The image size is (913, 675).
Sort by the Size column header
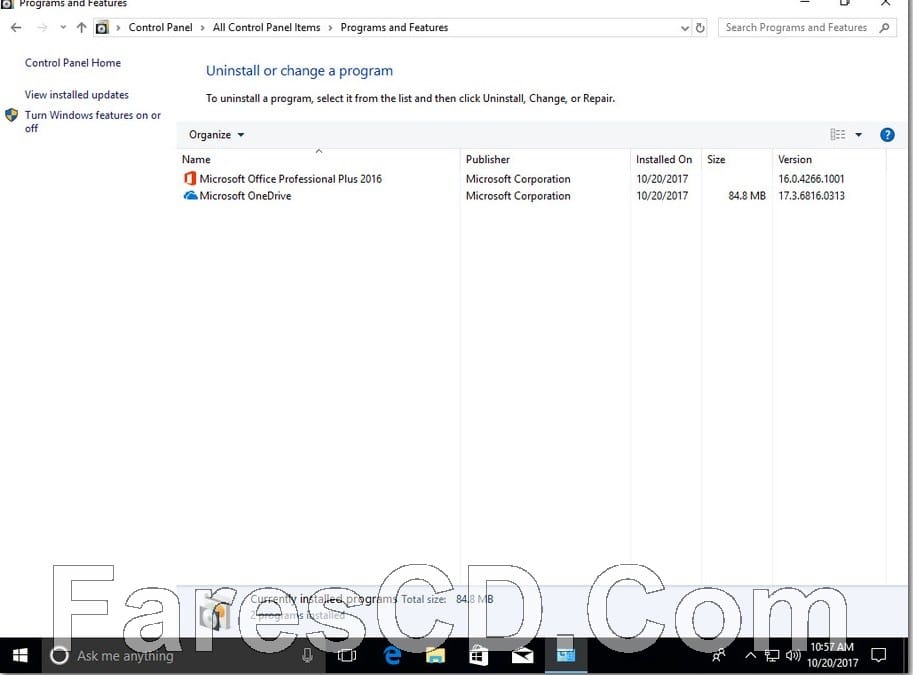[737, 159]
